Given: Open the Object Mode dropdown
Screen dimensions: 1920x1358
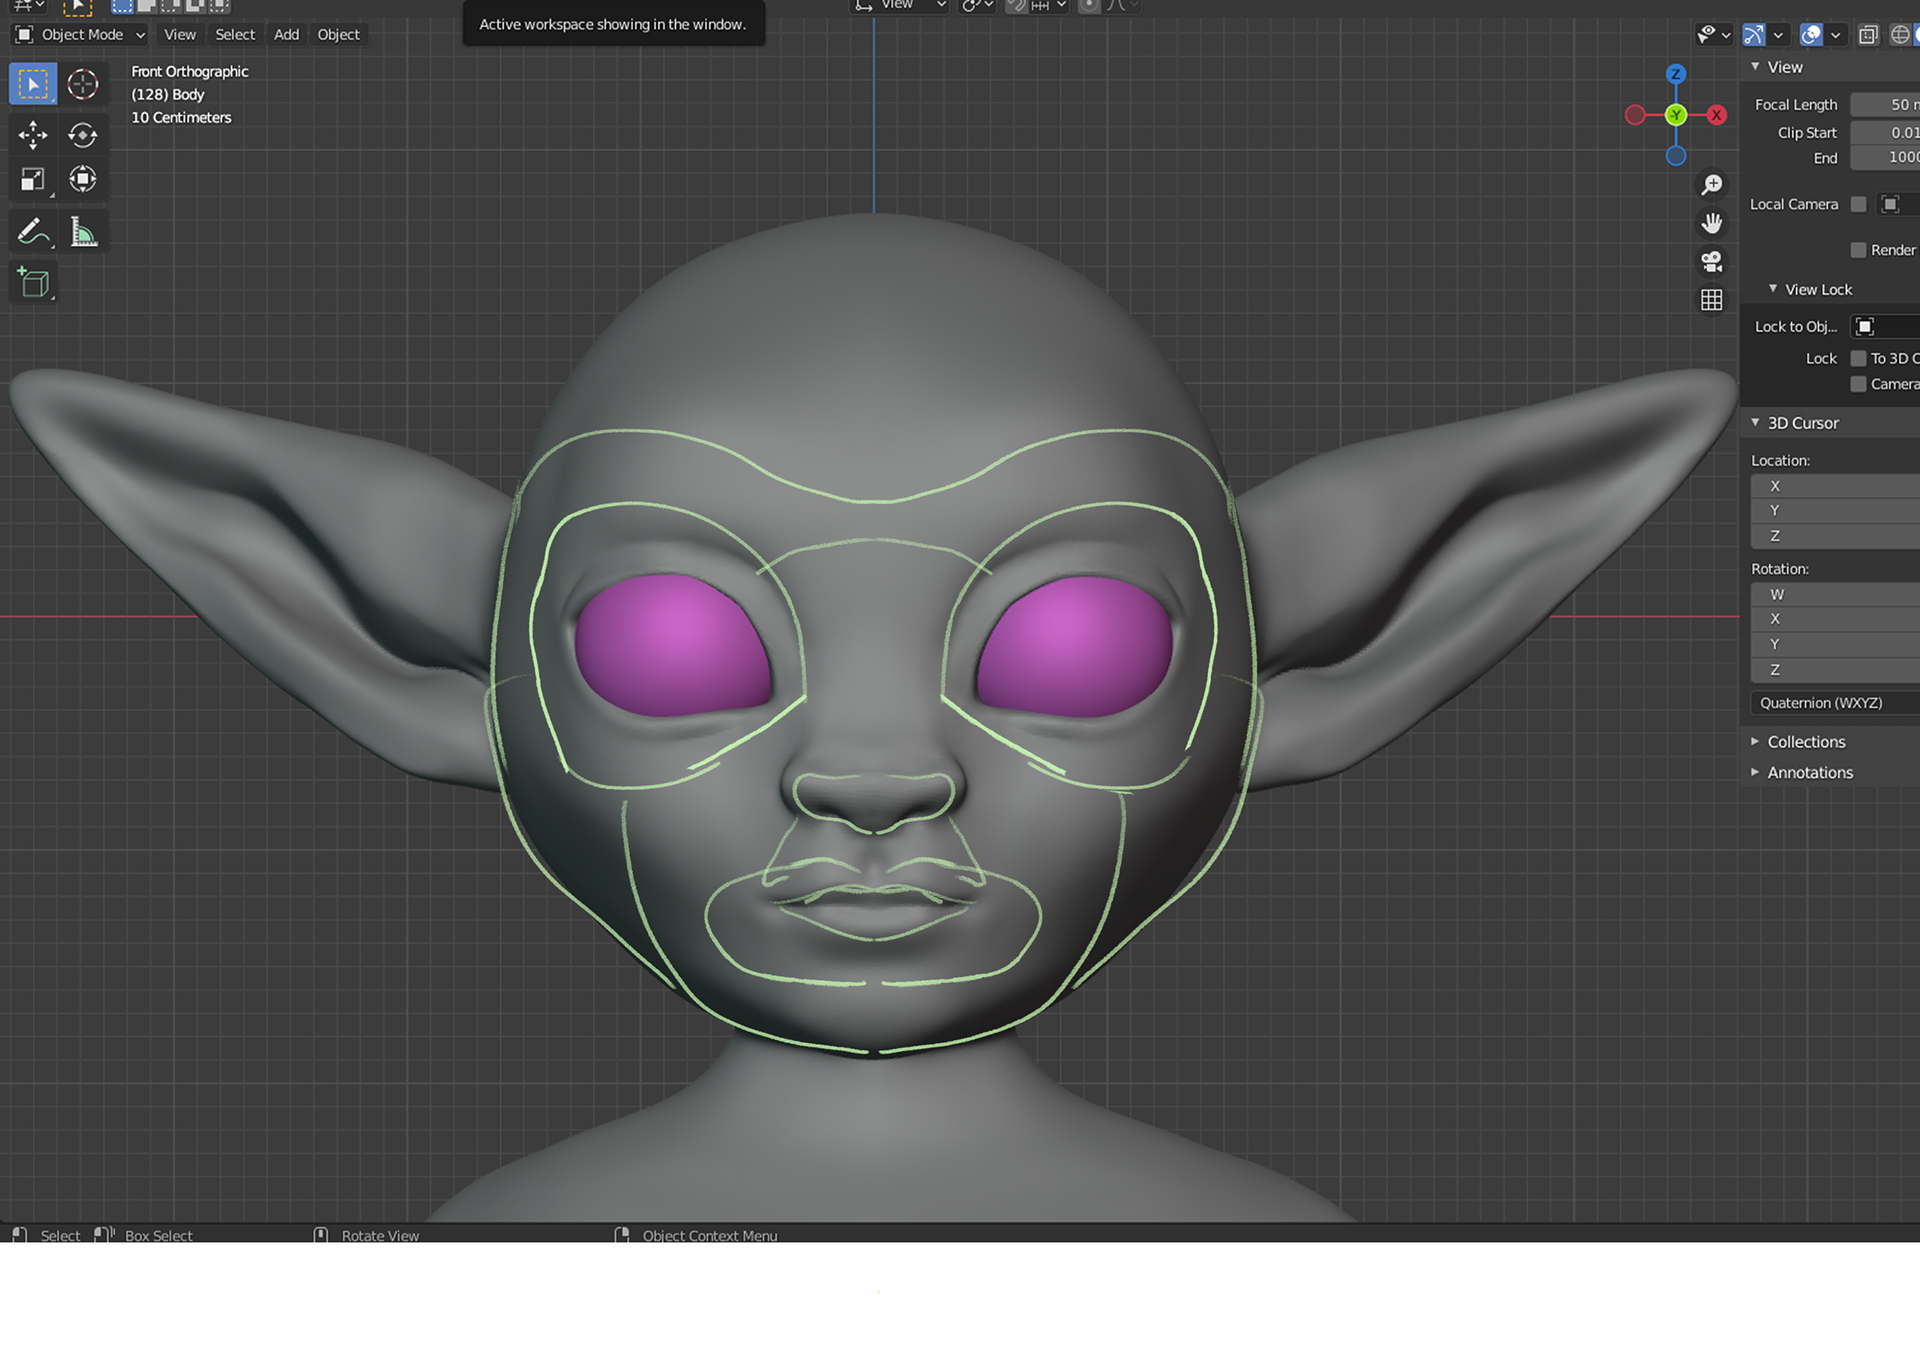Looking at the screenshot, I should (81, 35).
